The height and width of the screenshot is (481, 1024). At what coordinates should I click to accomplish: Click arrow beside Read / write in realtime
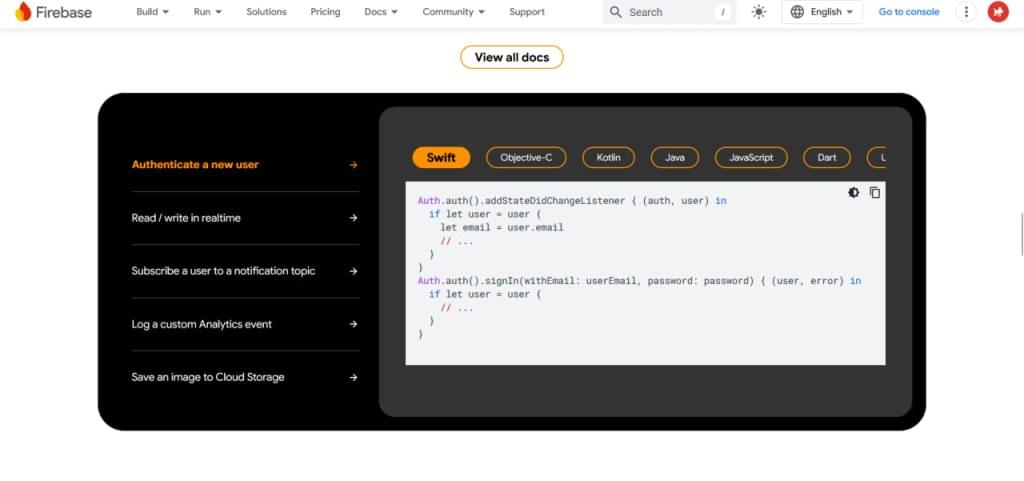[x=353, y=218]
